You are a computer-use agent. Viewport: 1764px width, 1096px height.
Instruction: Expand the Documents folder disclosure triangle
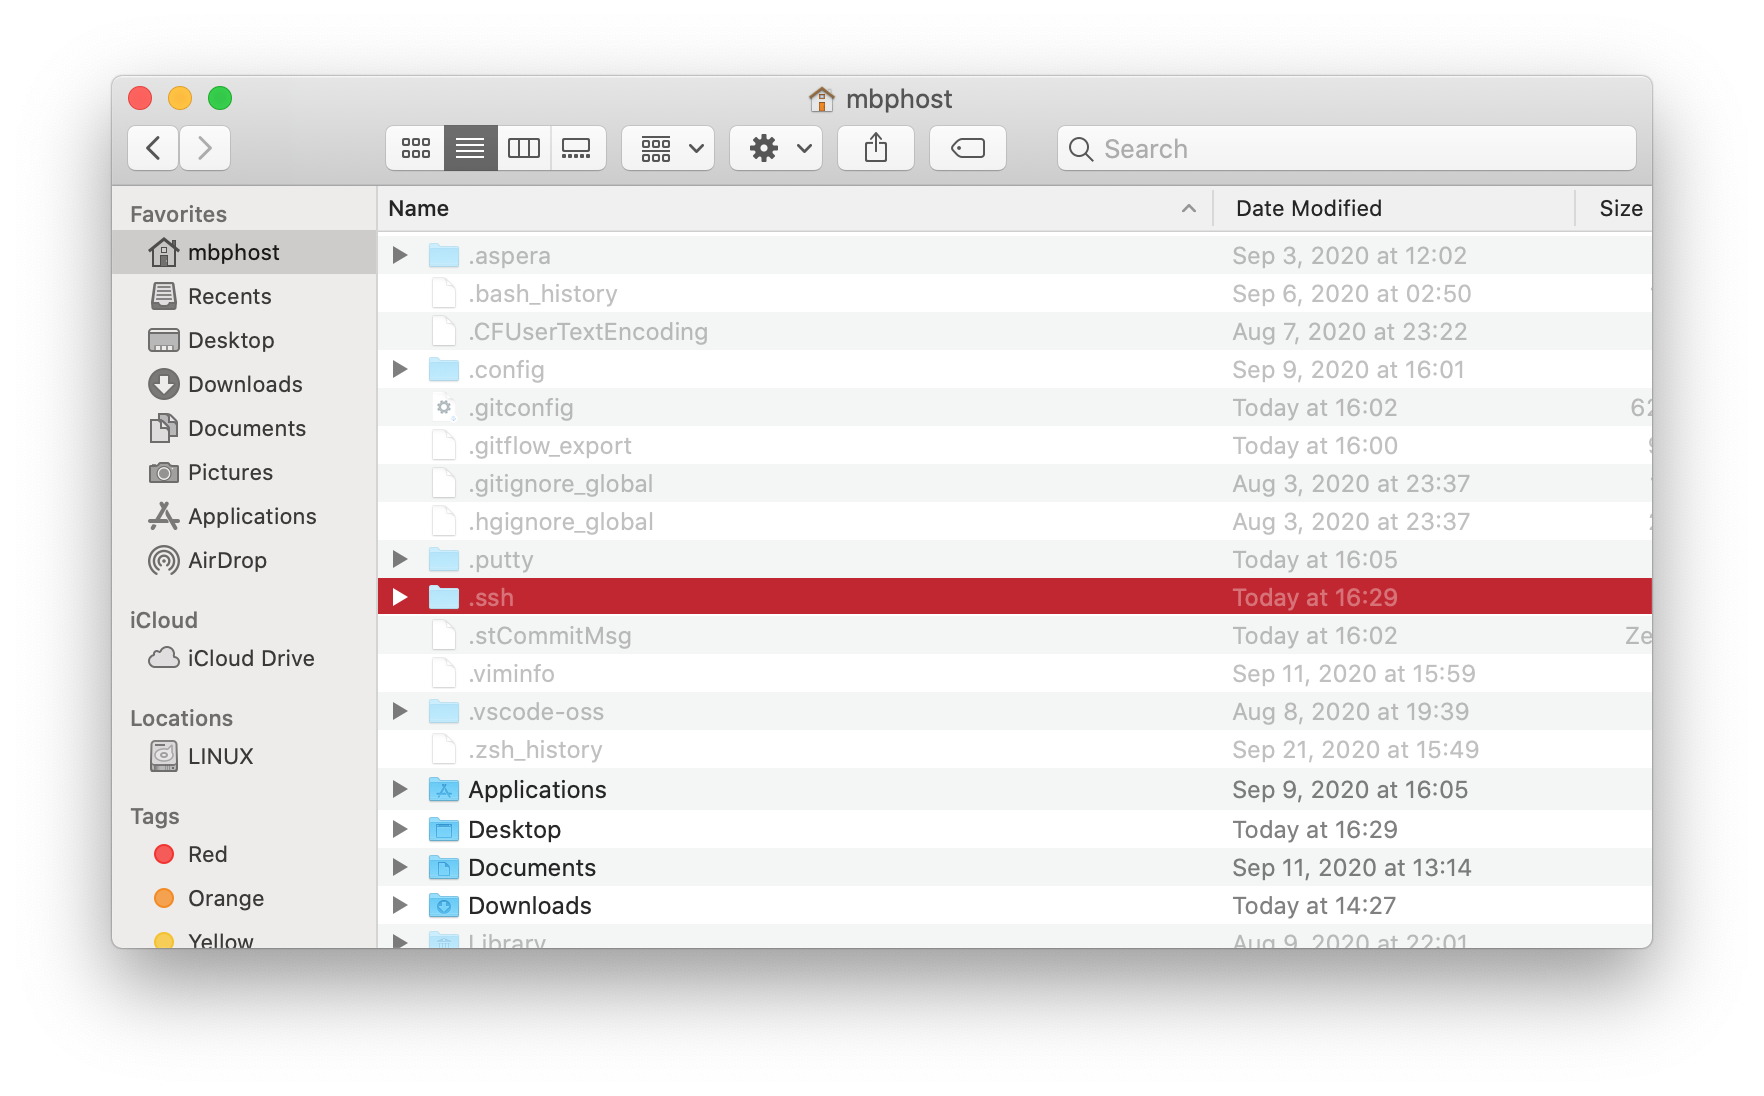[400, 867]
